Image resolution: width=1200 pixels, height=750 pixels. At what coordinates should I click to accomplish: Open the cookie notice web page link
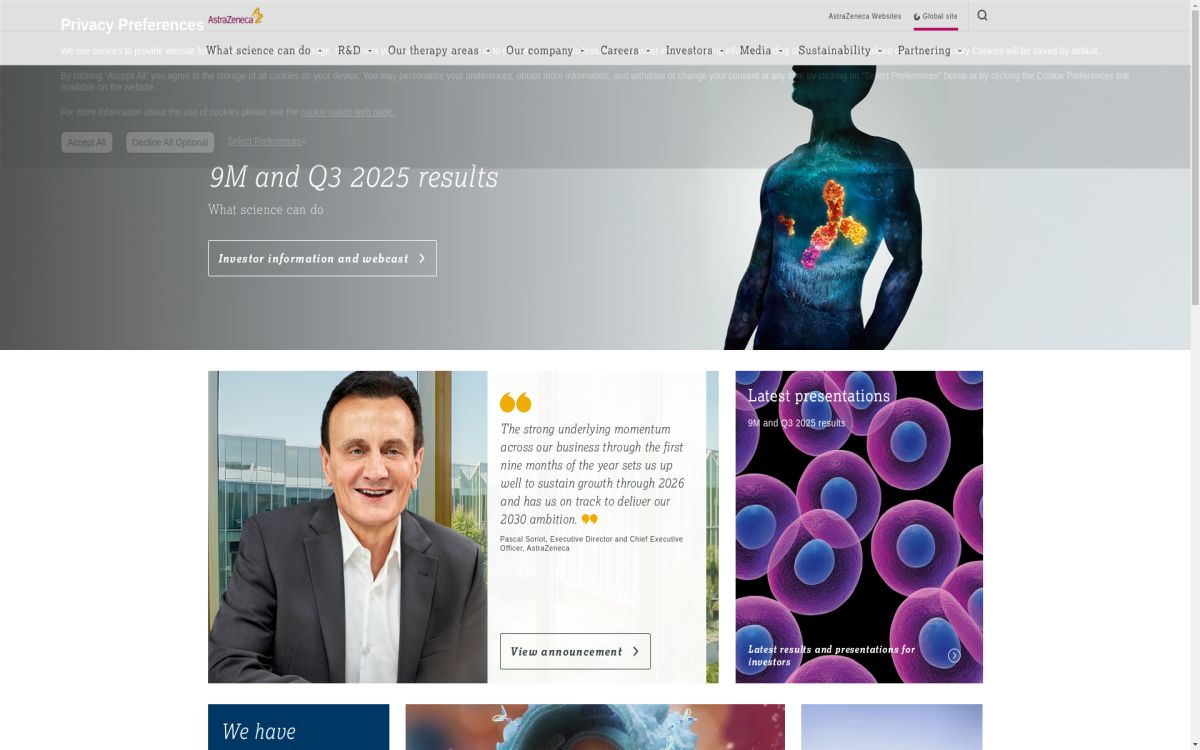tap(347, 112)
